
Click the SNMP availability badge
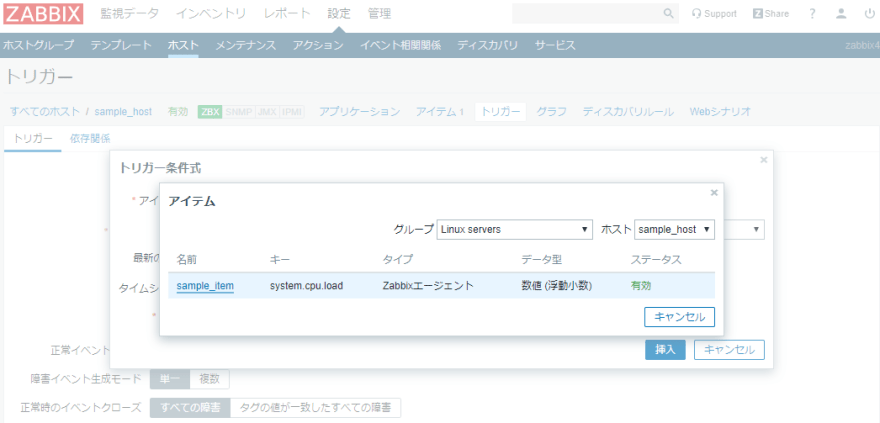[239, 112]
